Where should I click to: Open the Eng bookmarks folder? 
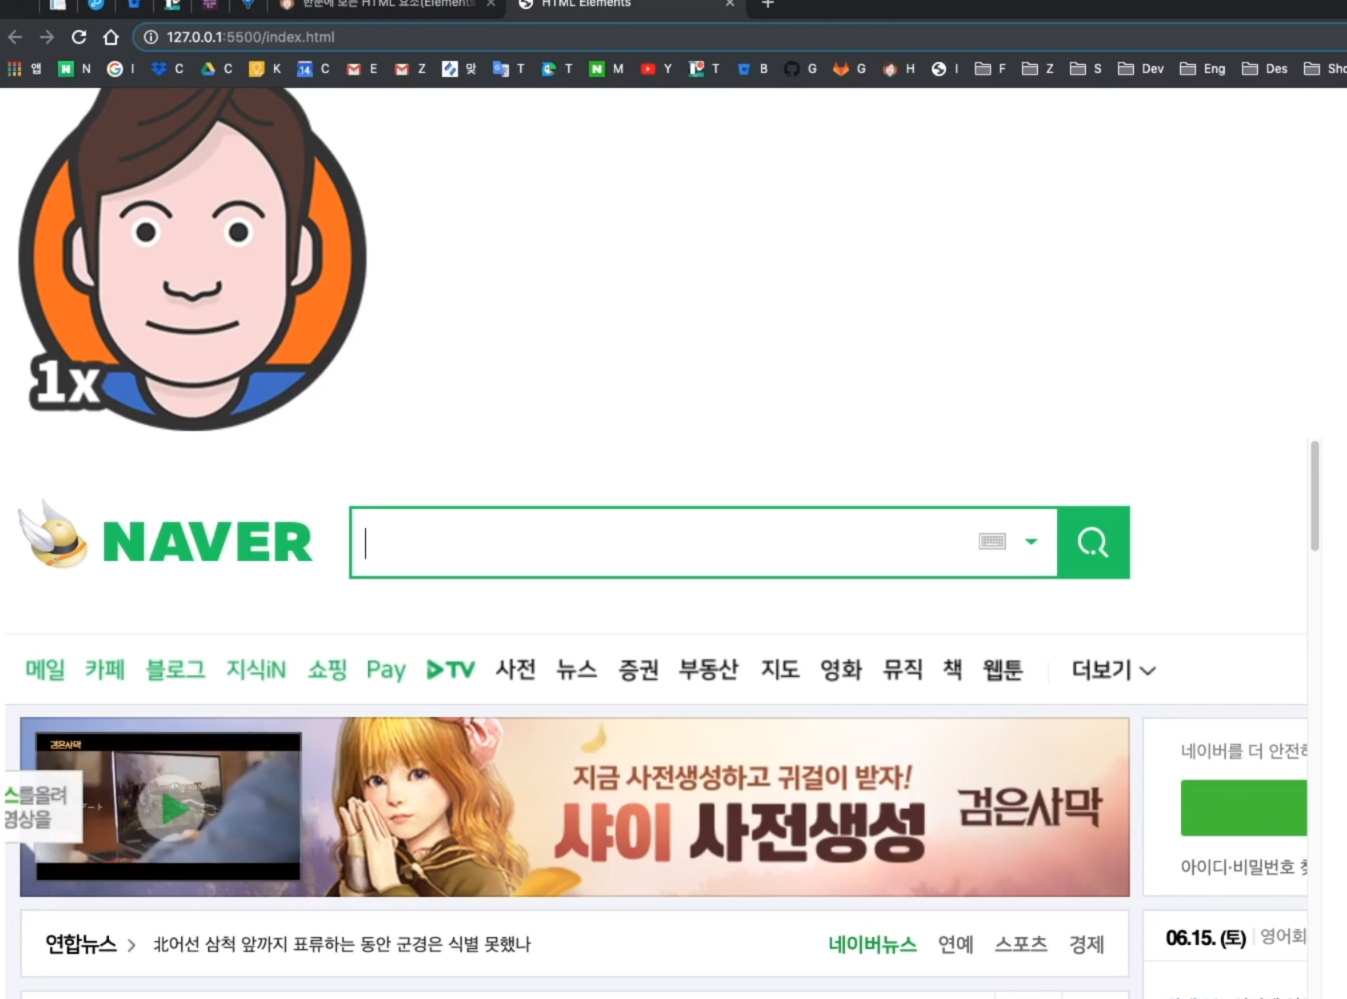pyautogui.click(x=1203, y=69)
